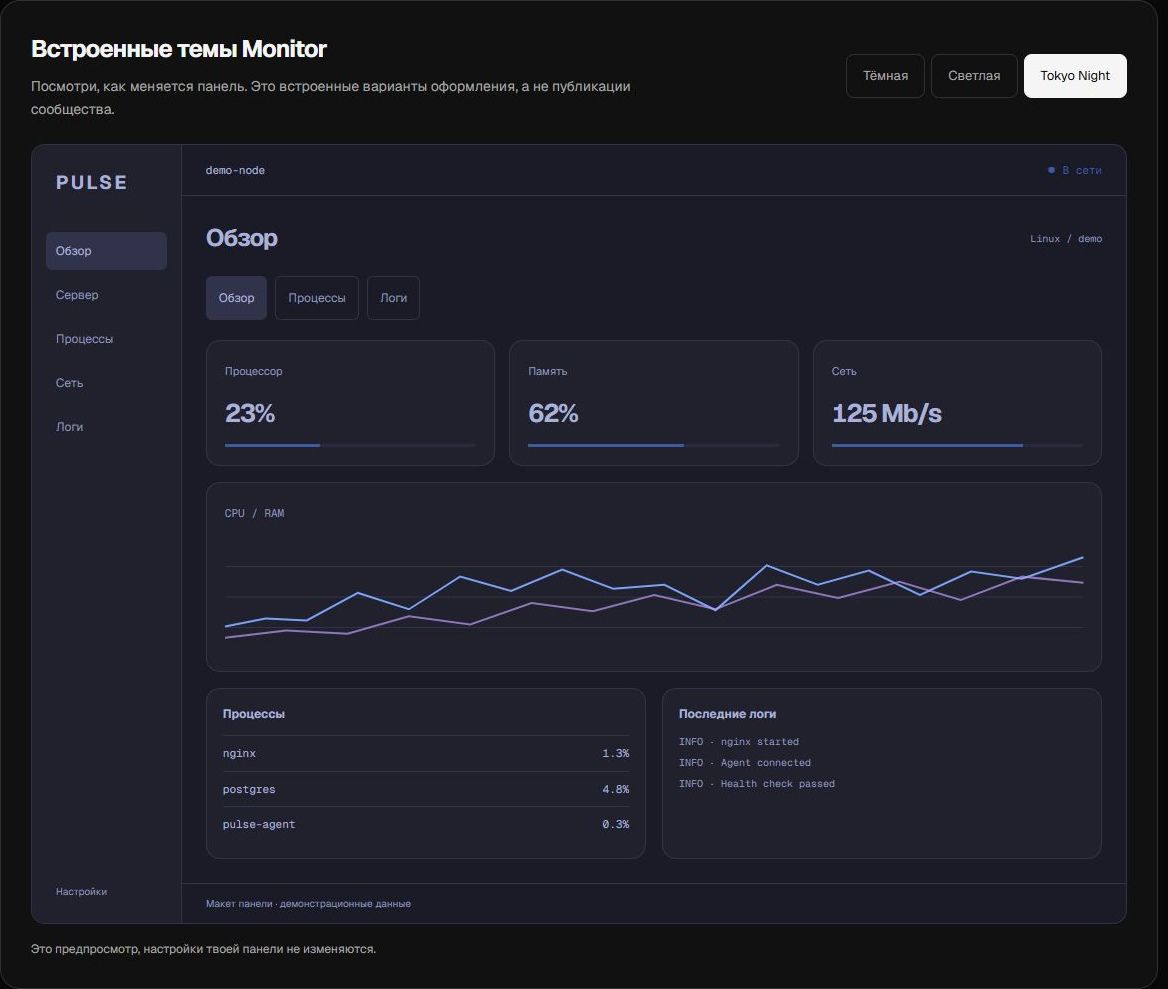1168x989 pixels.
Task: Click the Память usage progress bar
Action: (x=653, y=445)
